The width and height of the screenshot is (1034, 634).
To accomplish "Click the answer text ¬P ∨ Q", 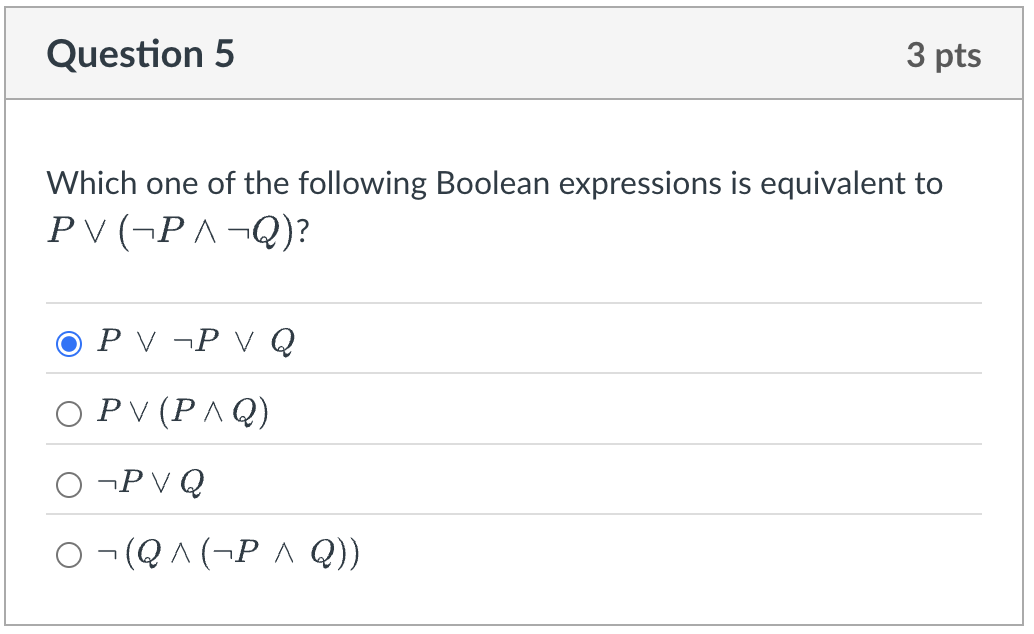I will pos(150,483).
